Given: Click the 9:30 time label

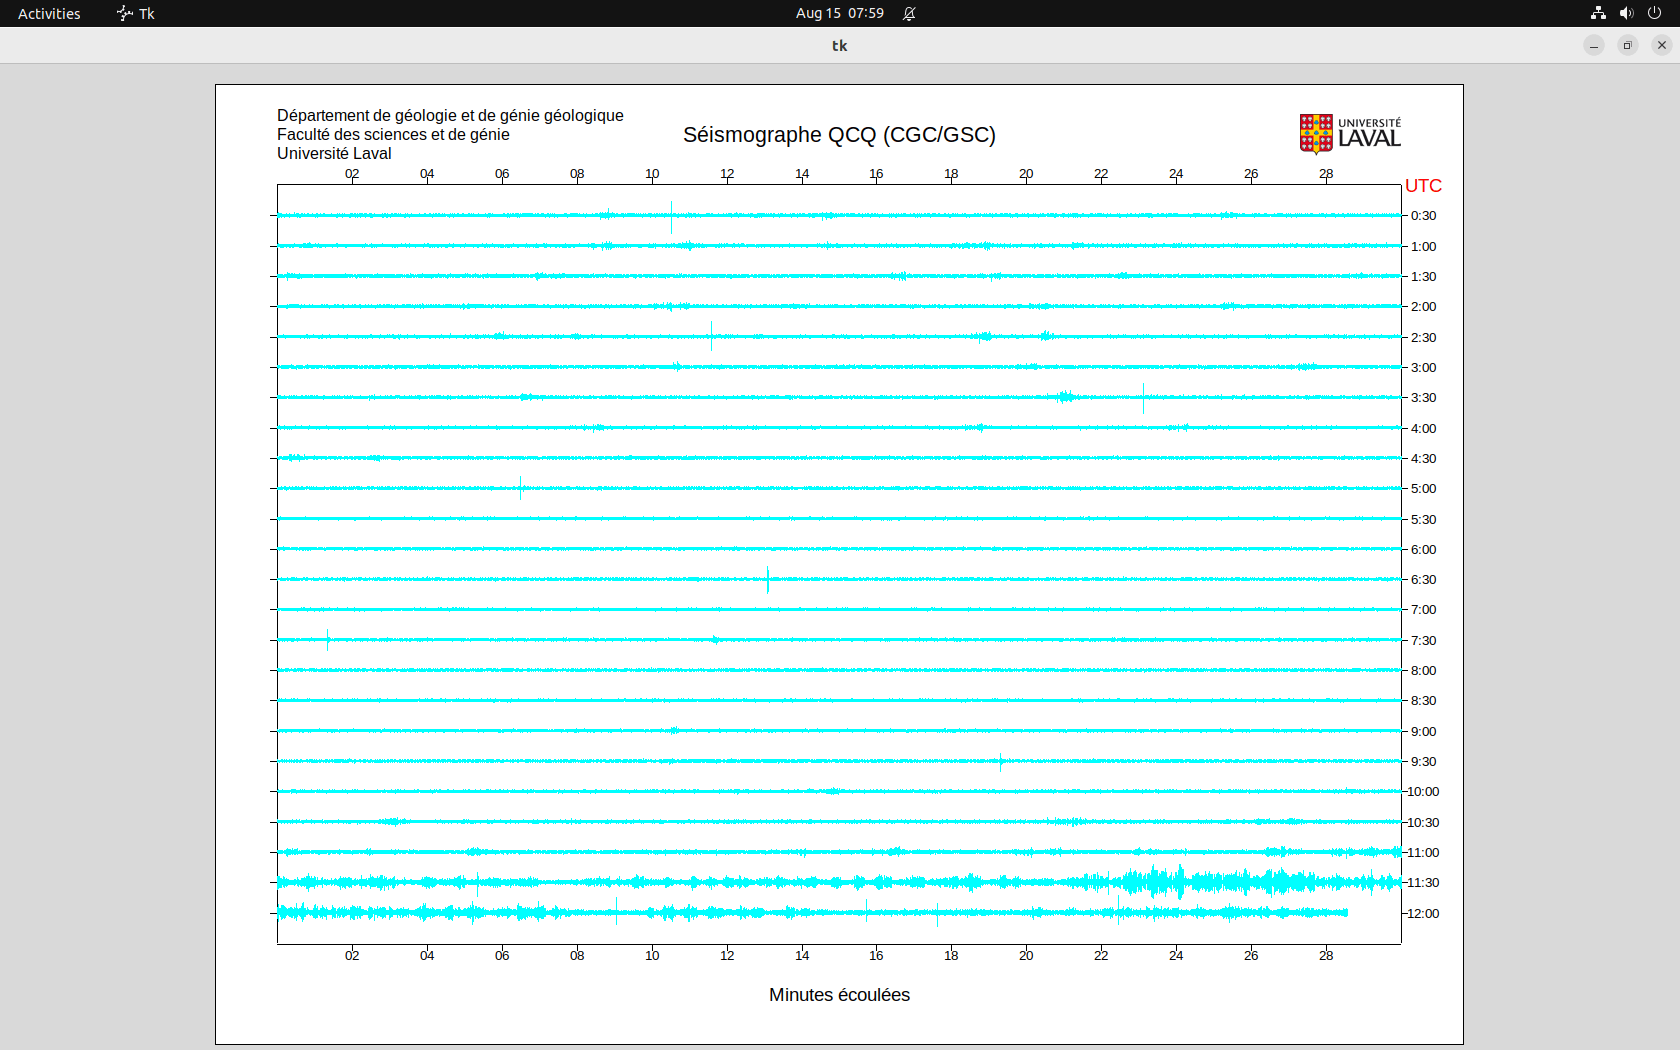Looking at the screenshot, I should [1423, 762].
